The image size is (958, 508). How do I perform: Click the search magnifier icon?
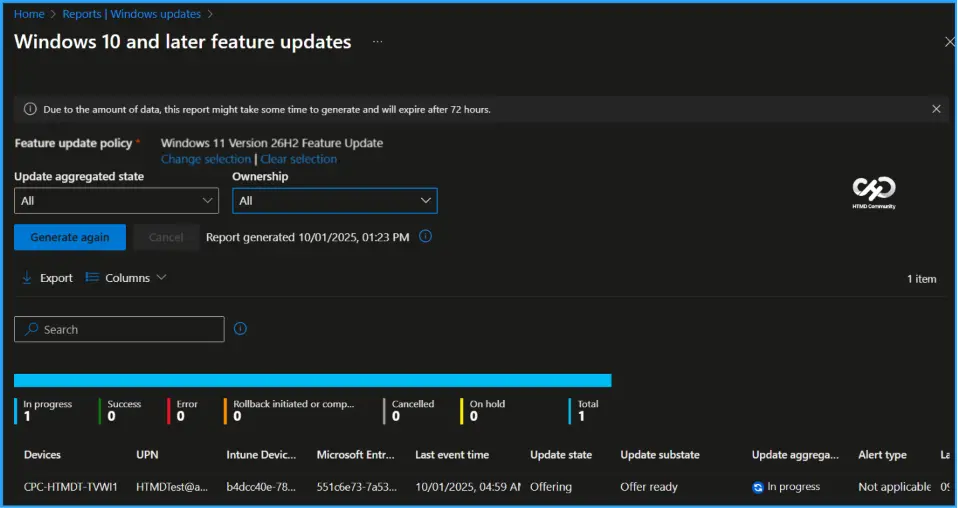pos(31,329)
